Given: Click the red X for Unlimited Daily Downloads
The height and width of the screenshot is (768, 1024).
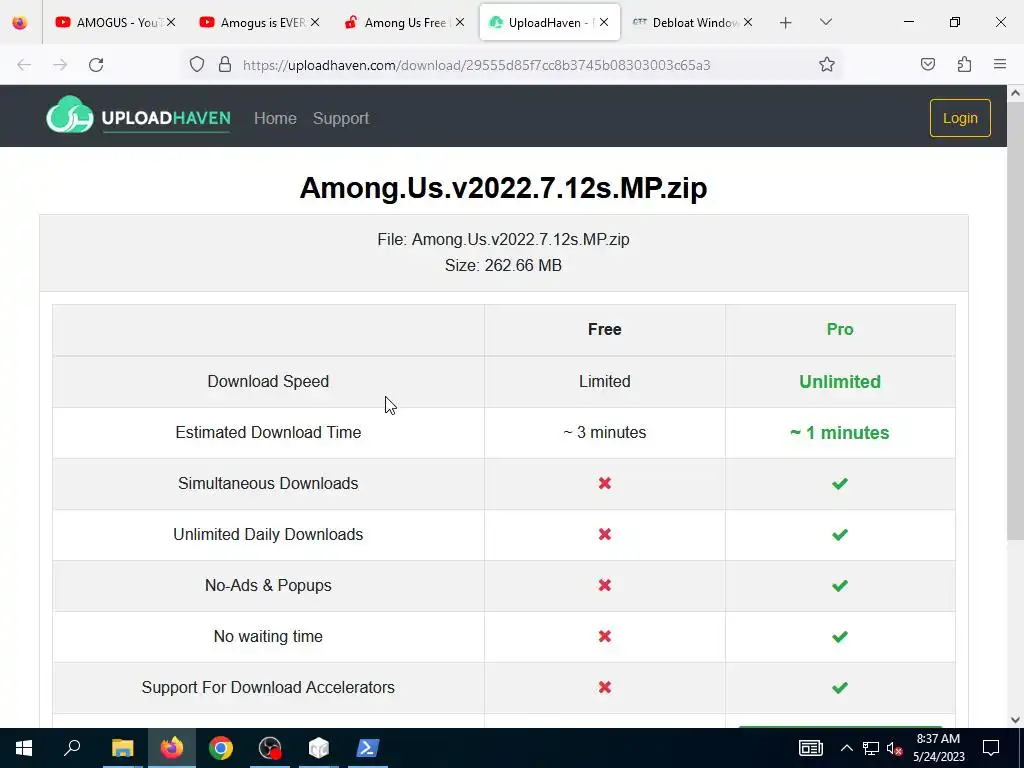Looking at the screenshot, I should [x=605, y=534].
